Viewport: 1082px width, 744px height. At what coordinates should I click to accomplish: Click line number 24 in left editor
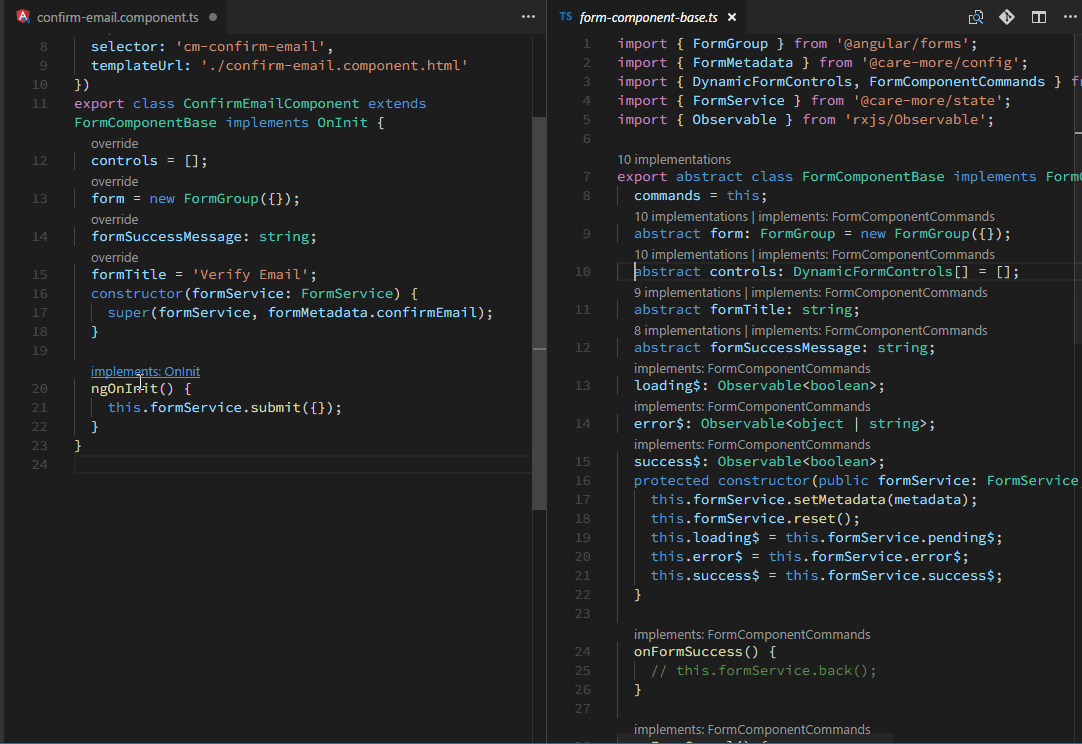(x=40, y=464)
